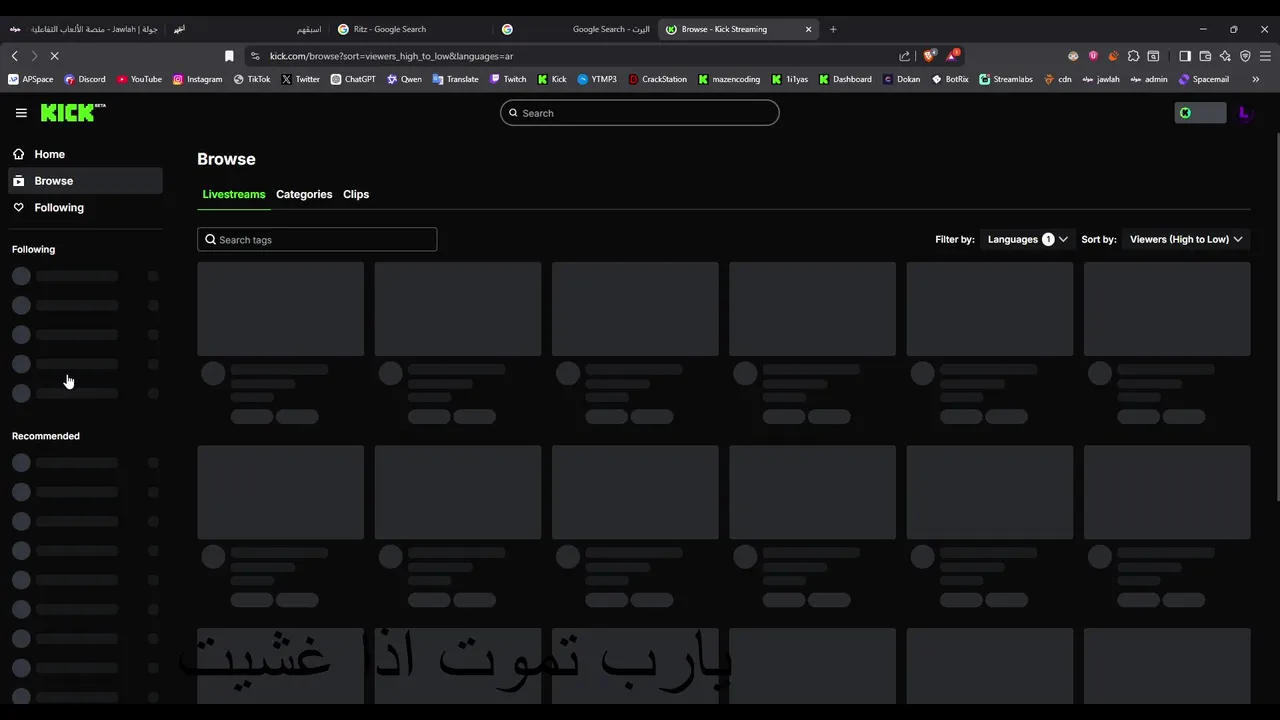The image size is (1280, 720).
Task: Switch to the Clips tab
Action: coord(356,194)
